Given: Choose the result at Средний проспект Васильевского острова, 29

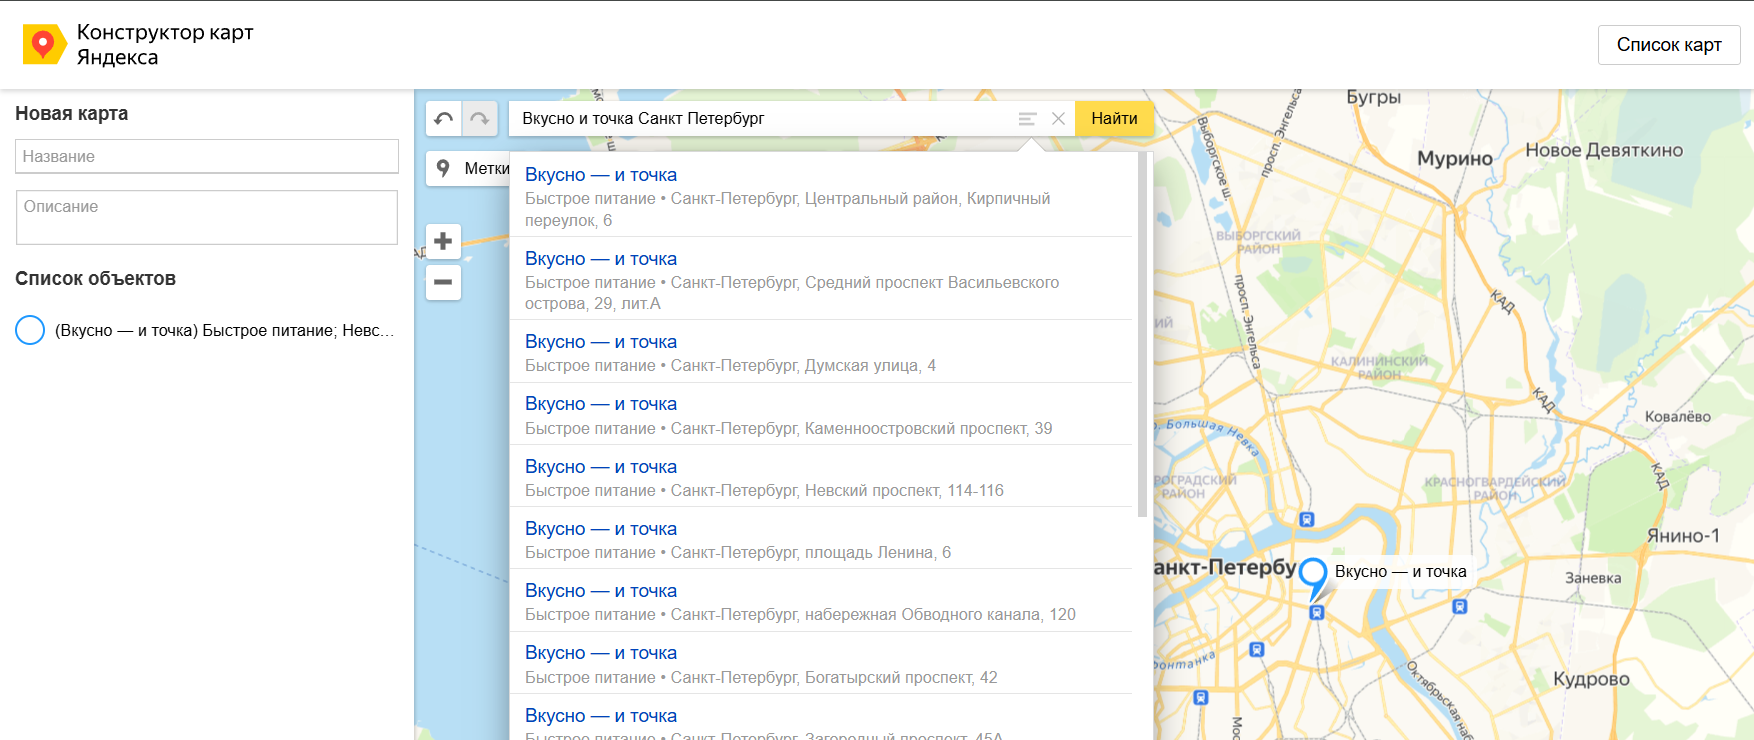Looking at the screenshot, I should coord(821,279).
